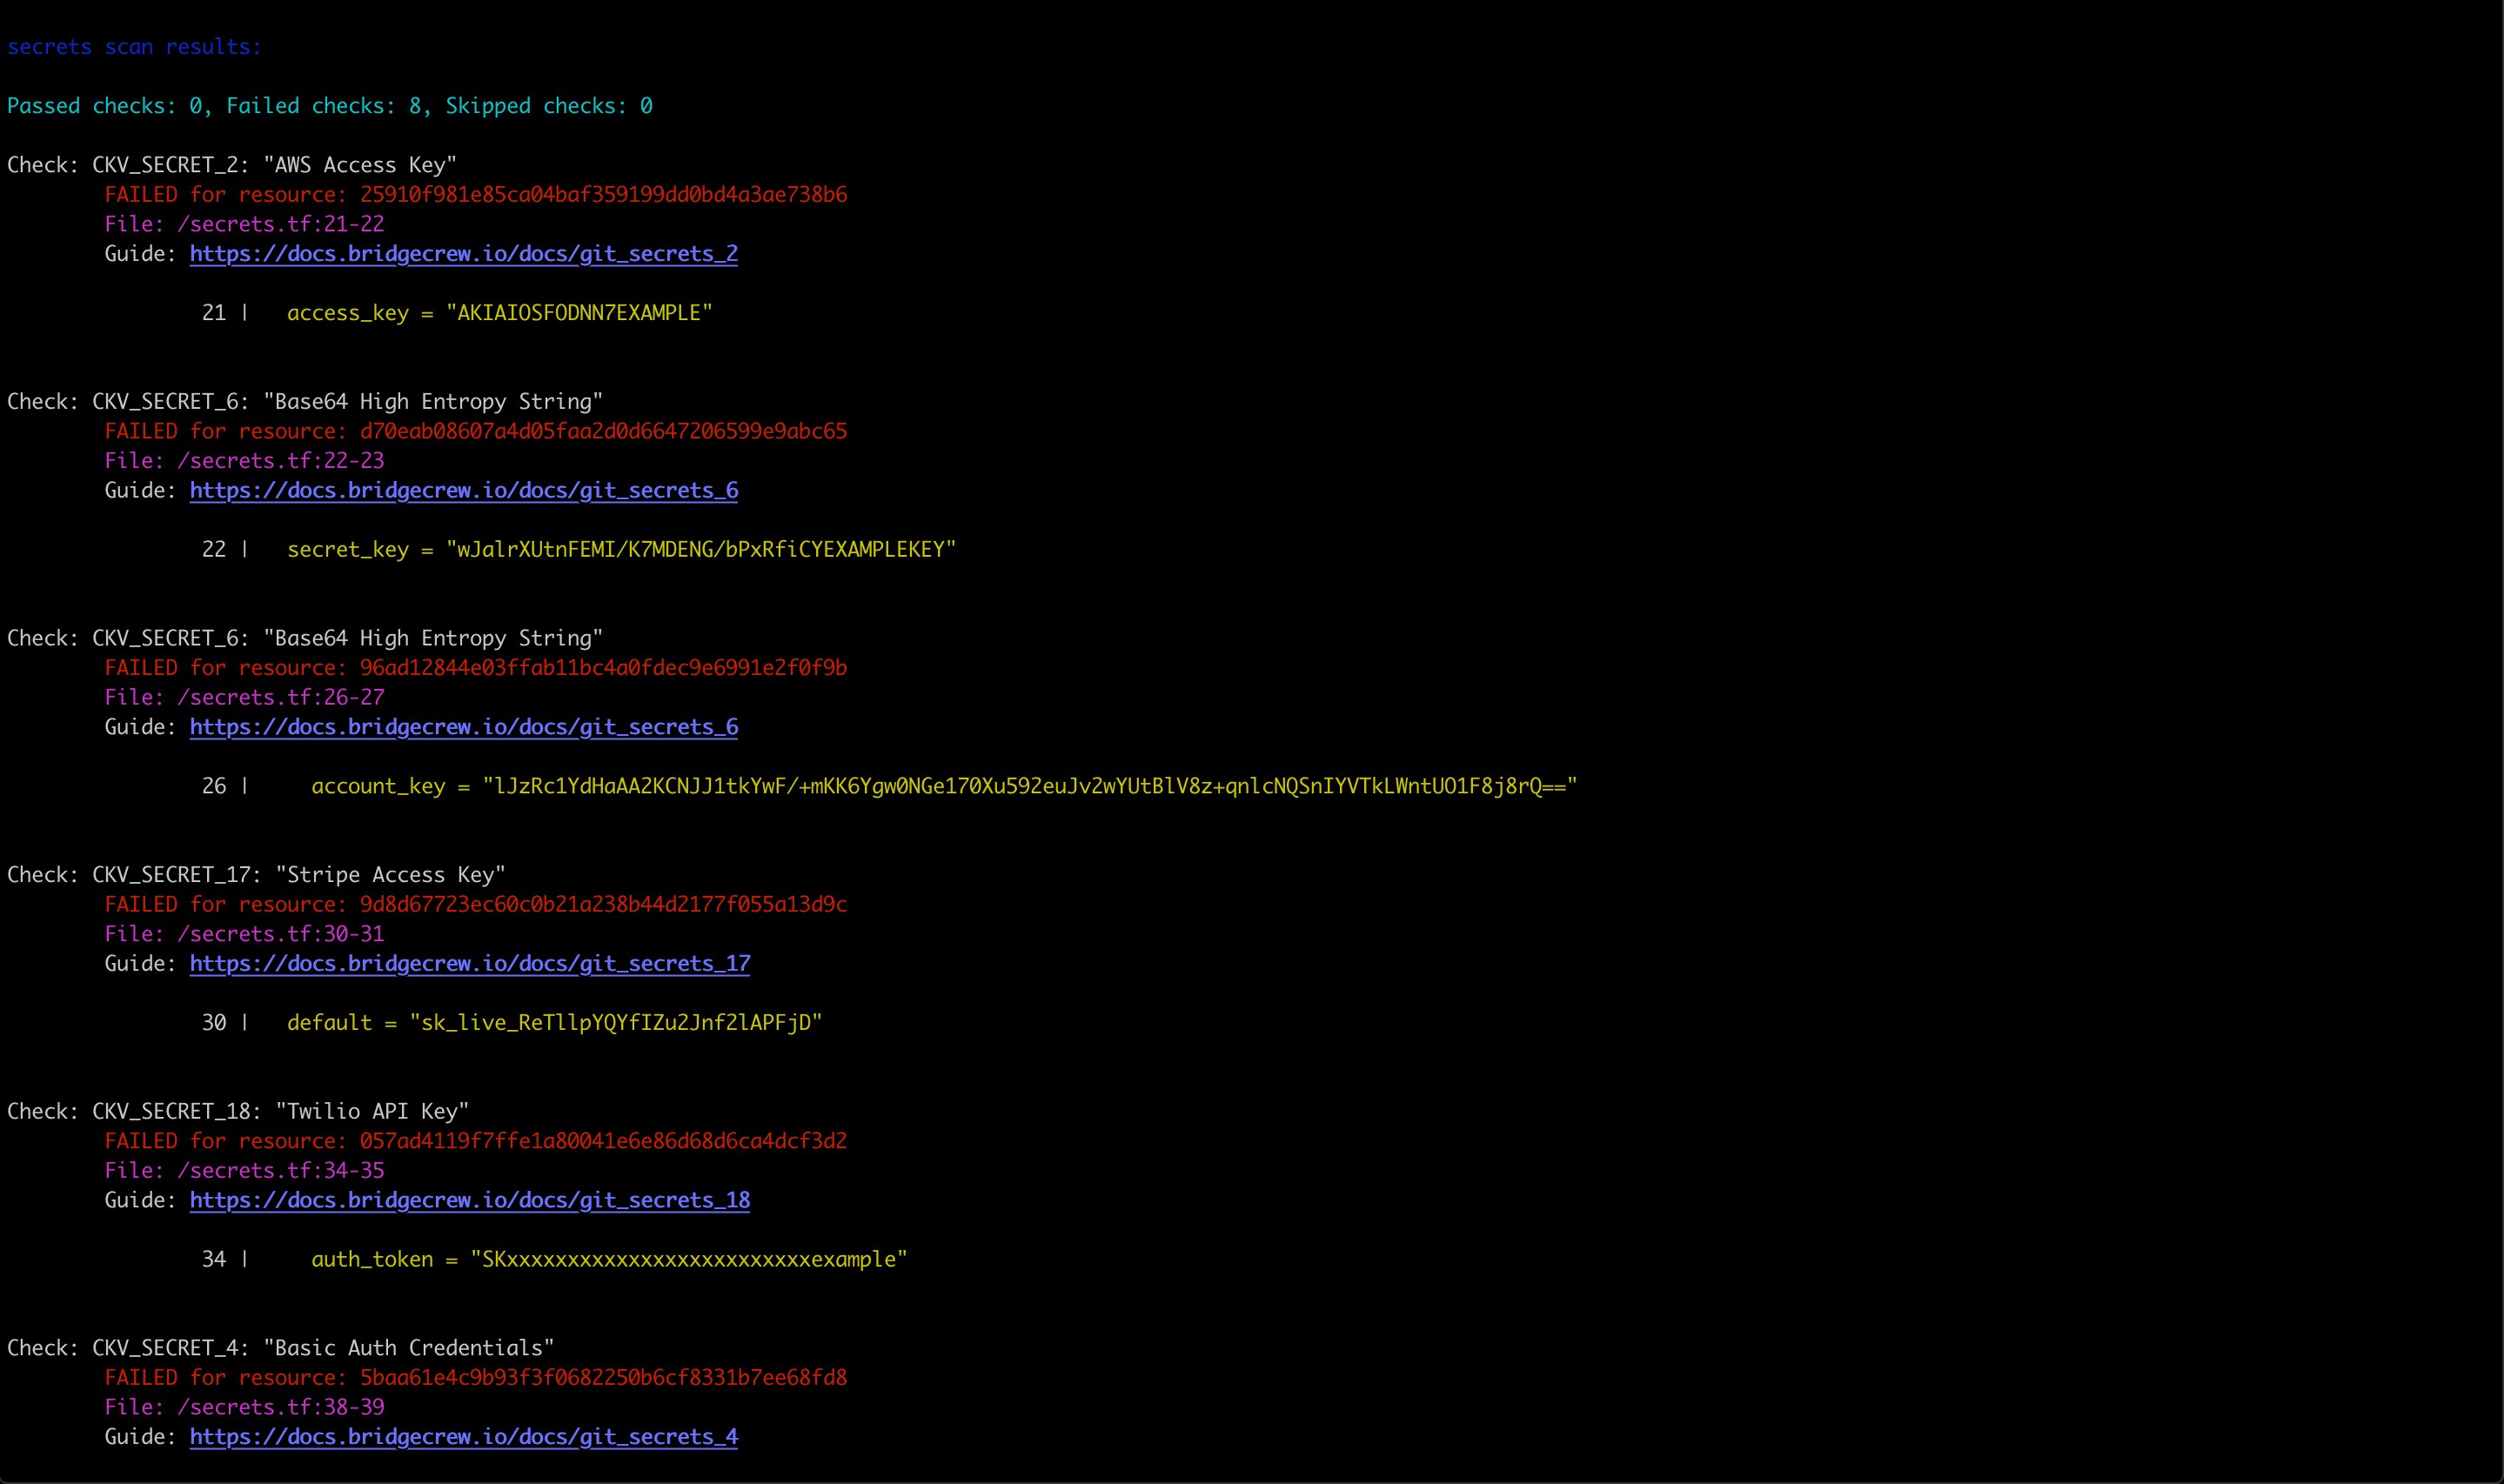Click the Basic Auth Credentials check heading
2504x1484 pixels.
(280, 1347)
